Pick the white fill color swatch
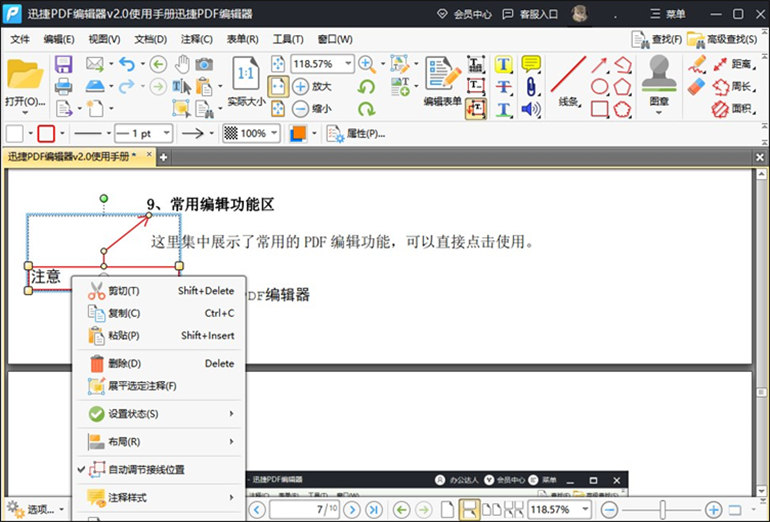The width and height of the screenshot is (770, 522). pos(15,134)
